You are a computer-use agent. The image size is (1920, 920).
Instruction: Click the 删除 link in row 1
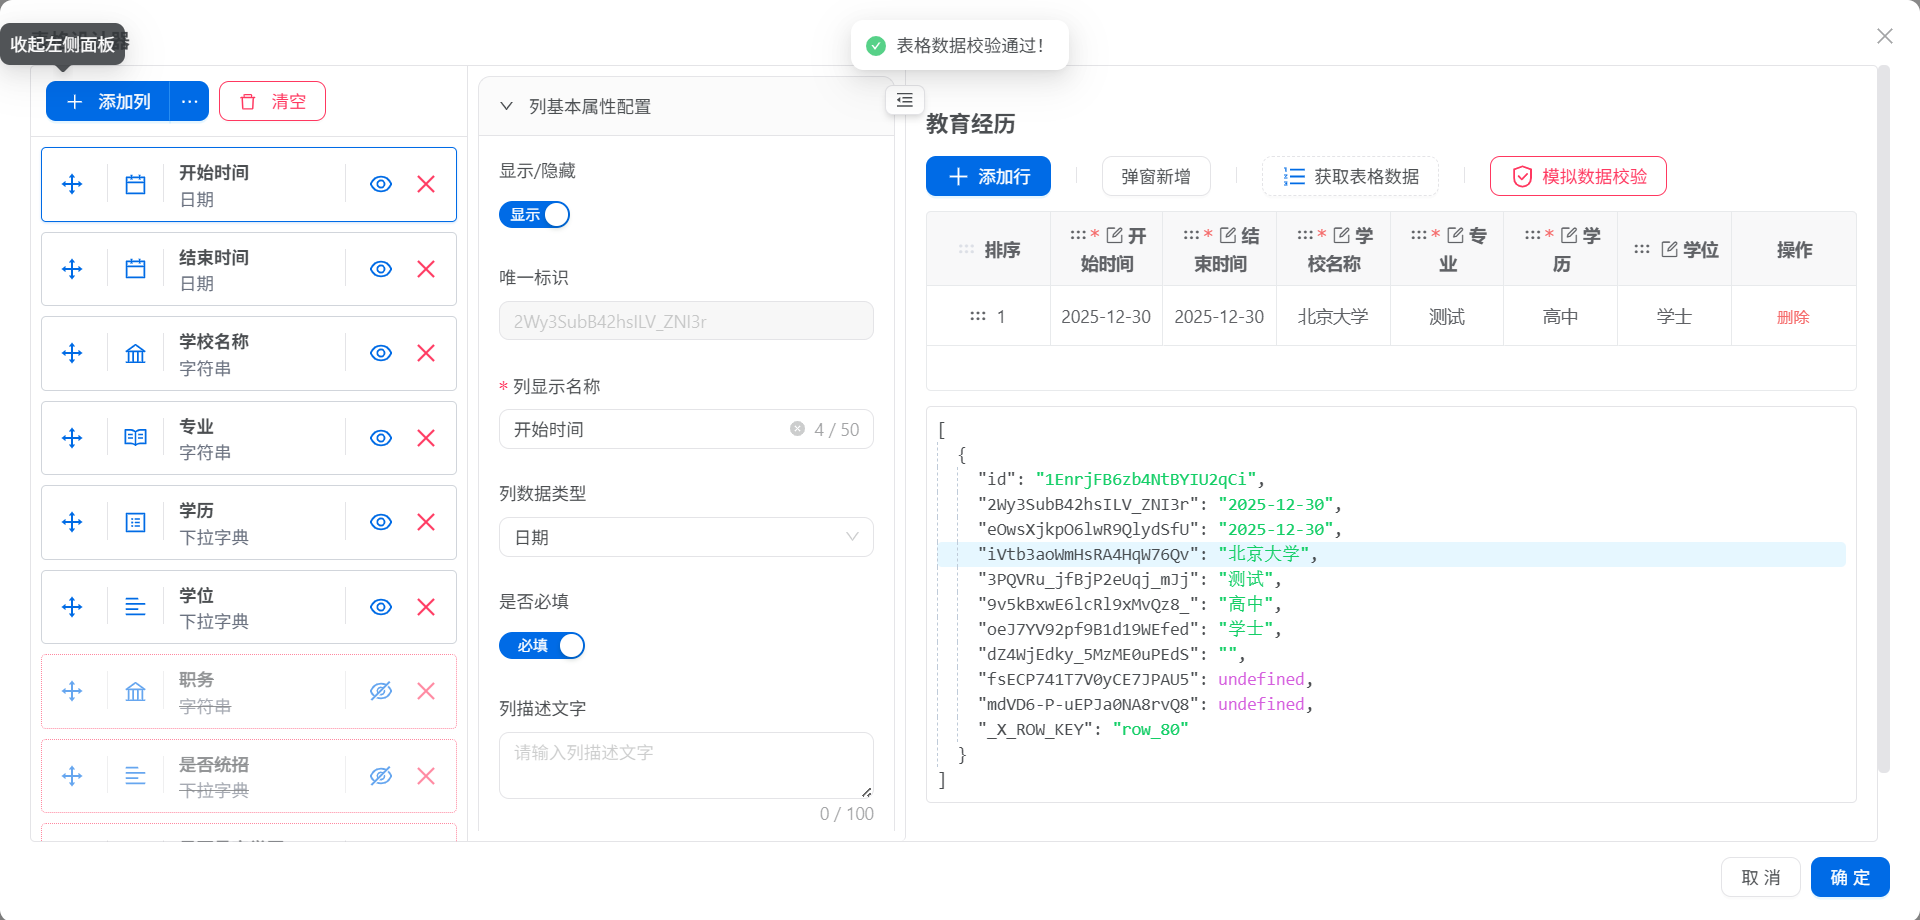click(x=1792, y=317)
